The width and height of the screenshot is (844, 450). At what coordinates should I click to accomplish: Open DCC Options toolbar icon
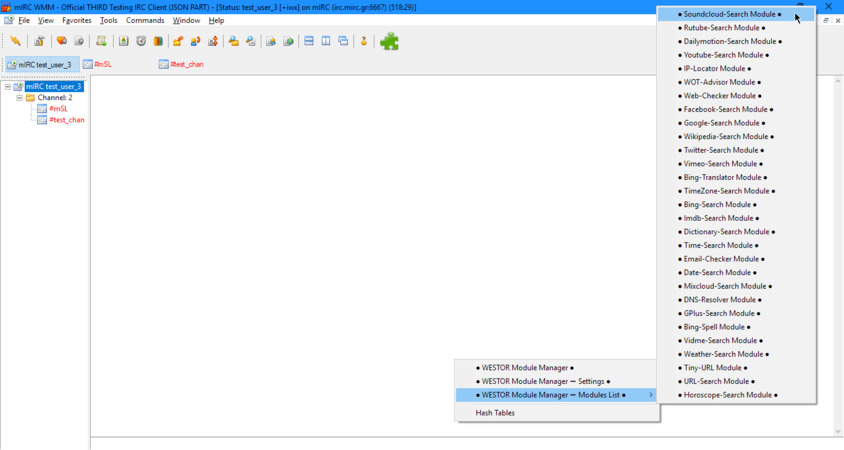pos(213,41)
